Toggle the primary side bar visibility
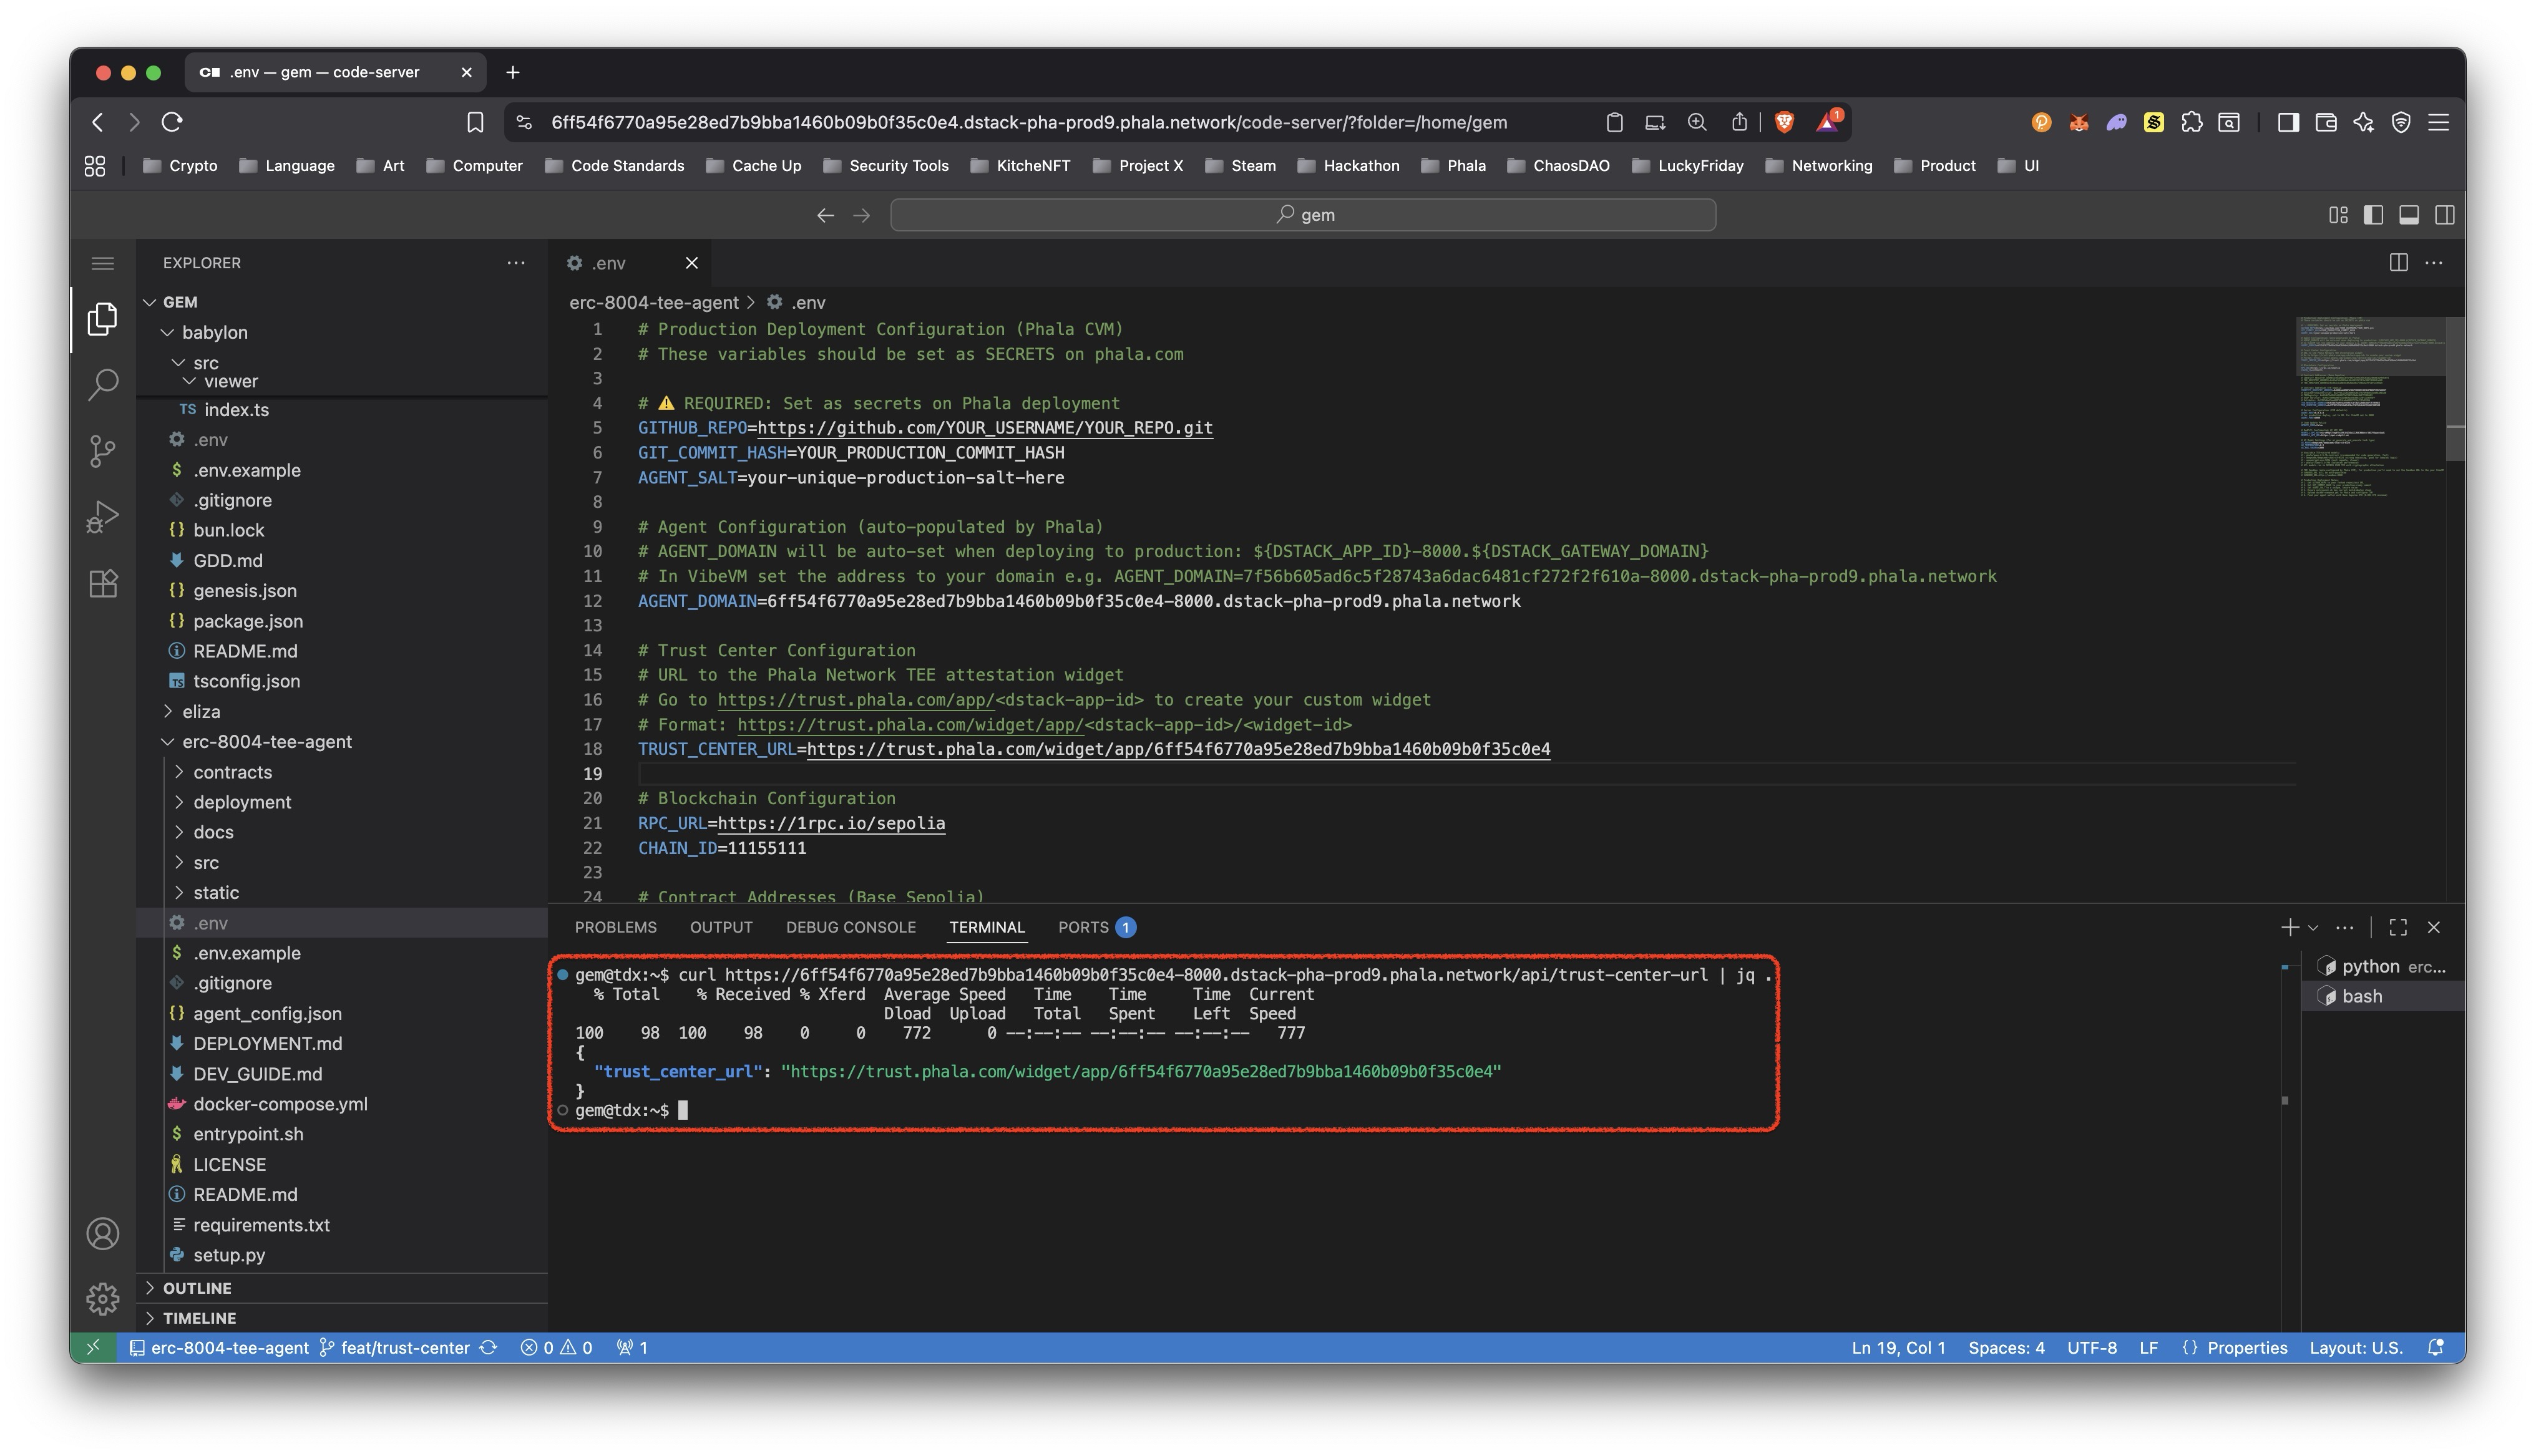Screen dimensions: 2536x1456 2373,215
